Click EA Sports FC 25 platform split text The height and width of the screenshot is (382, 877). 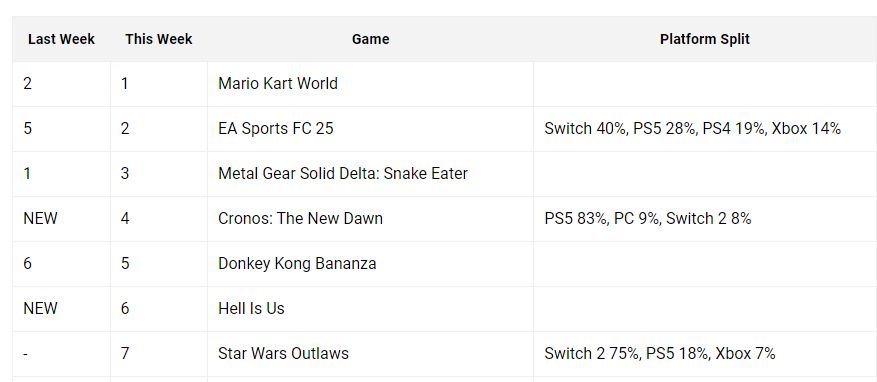coord(692,129)
